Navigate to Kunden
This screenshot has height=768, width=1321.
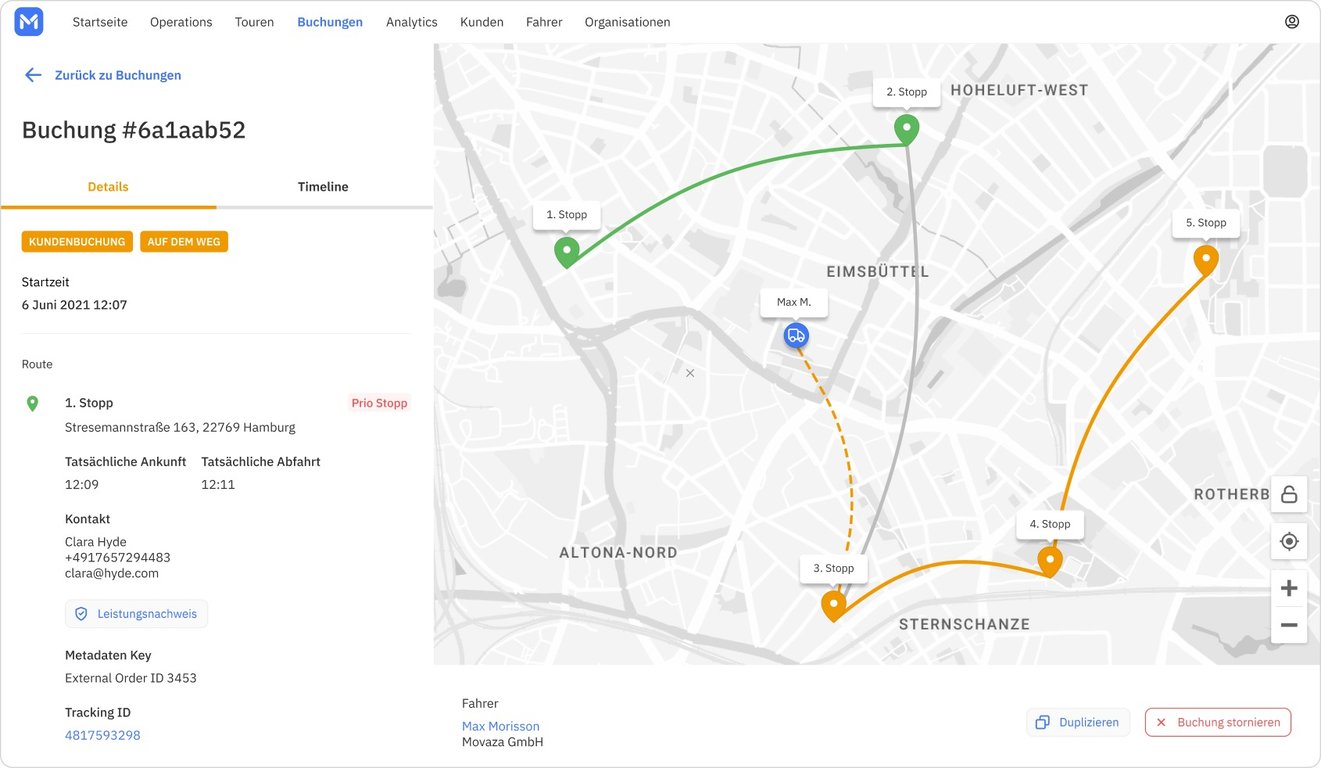[482, 22]
